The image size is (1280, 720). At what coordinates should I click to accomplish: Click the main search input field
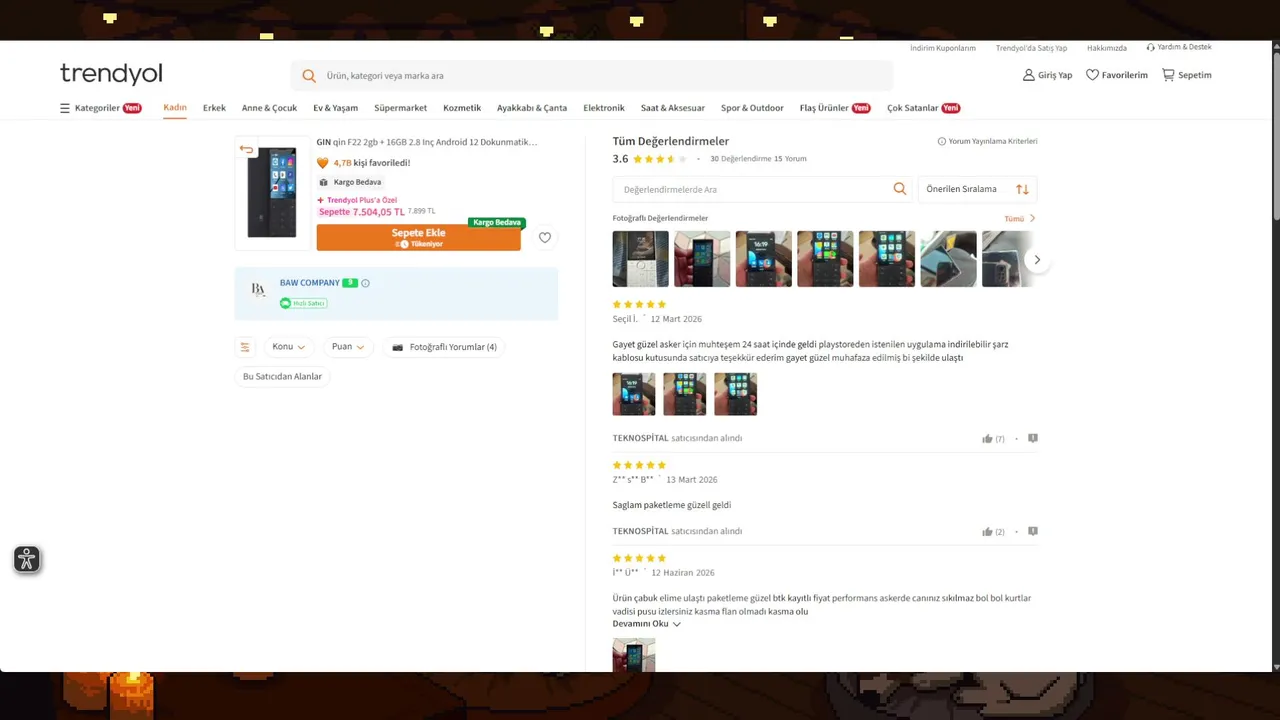click(592, 76)
